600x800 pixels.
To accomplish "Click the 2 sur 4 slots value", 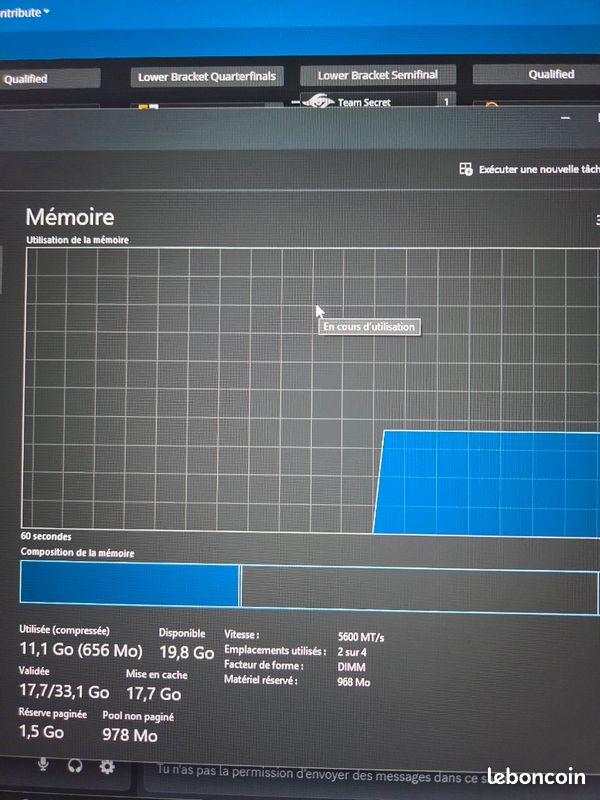I will 352,652.
